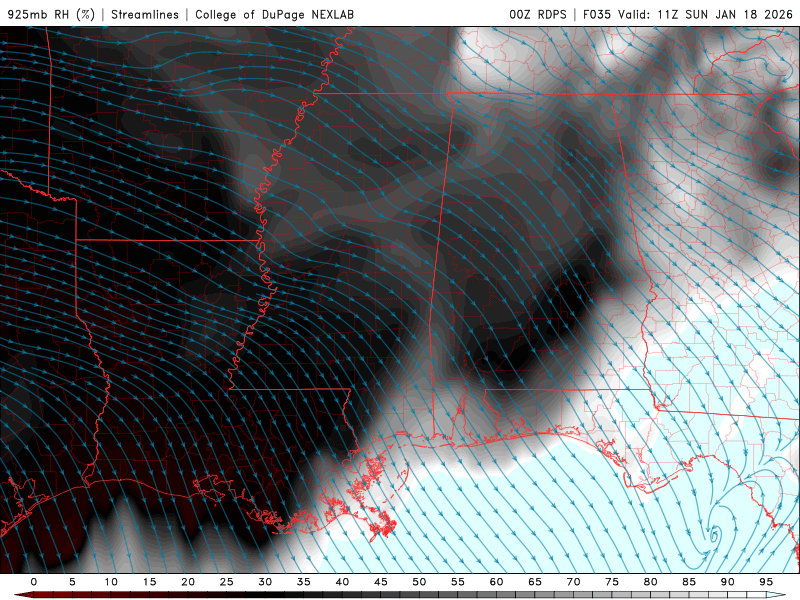This screenshot has height=600, width=800.
Task: Click the "45" tick label on color scale
Action: 381,582
